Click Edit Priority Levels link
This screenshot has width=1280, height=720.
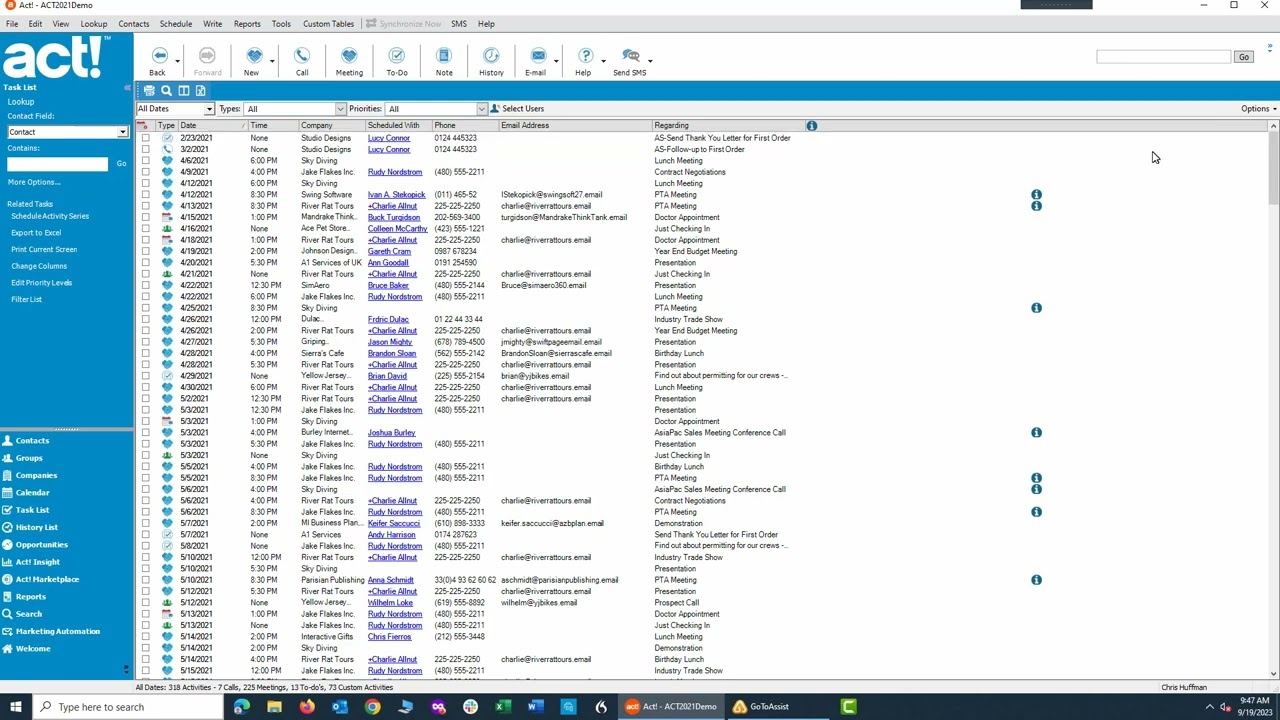click(41, 283)
